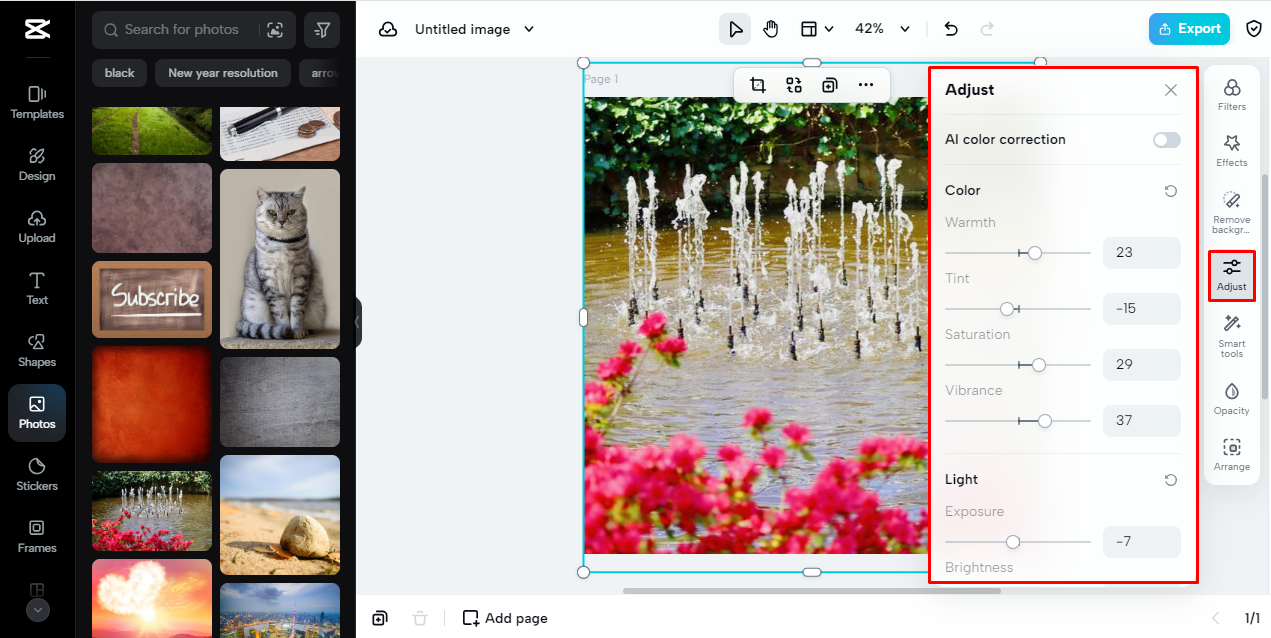Click the duplicate page icon at bottom
Viewport: 1271px width, 638px height.
[380, 618]
